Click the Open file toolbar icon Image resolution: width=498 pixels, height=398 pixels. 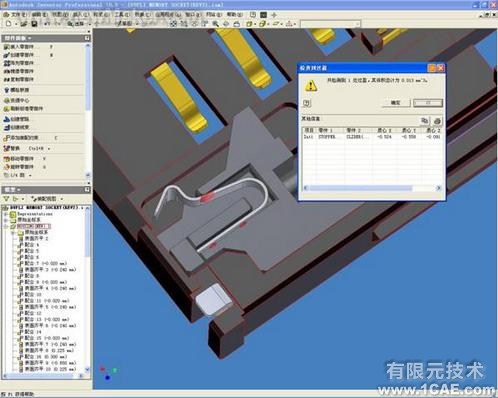tap(23, 24)
